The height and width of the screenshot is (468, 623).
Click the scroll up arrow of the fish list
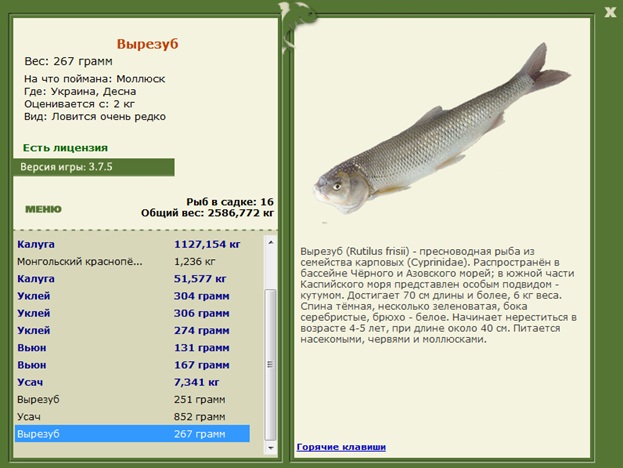point(271,242)
